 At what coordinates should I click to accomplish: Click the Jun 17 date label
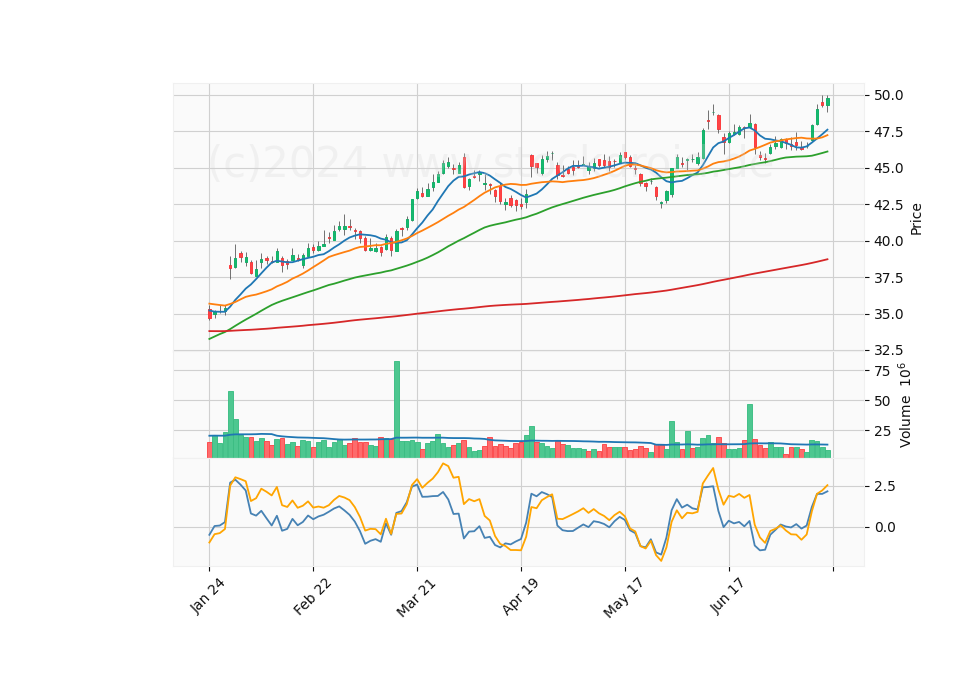(x=727, y=596)
